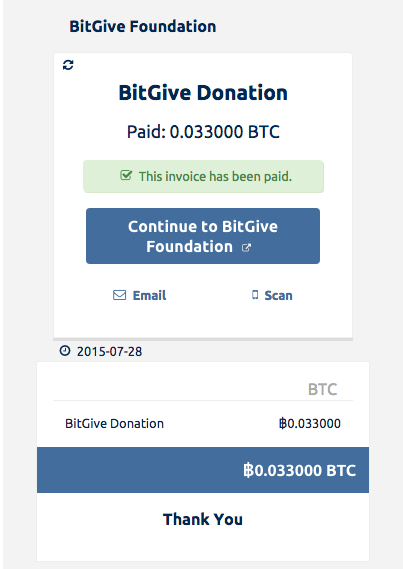Click the envelope icon beside Email

[x=120, y=295]
